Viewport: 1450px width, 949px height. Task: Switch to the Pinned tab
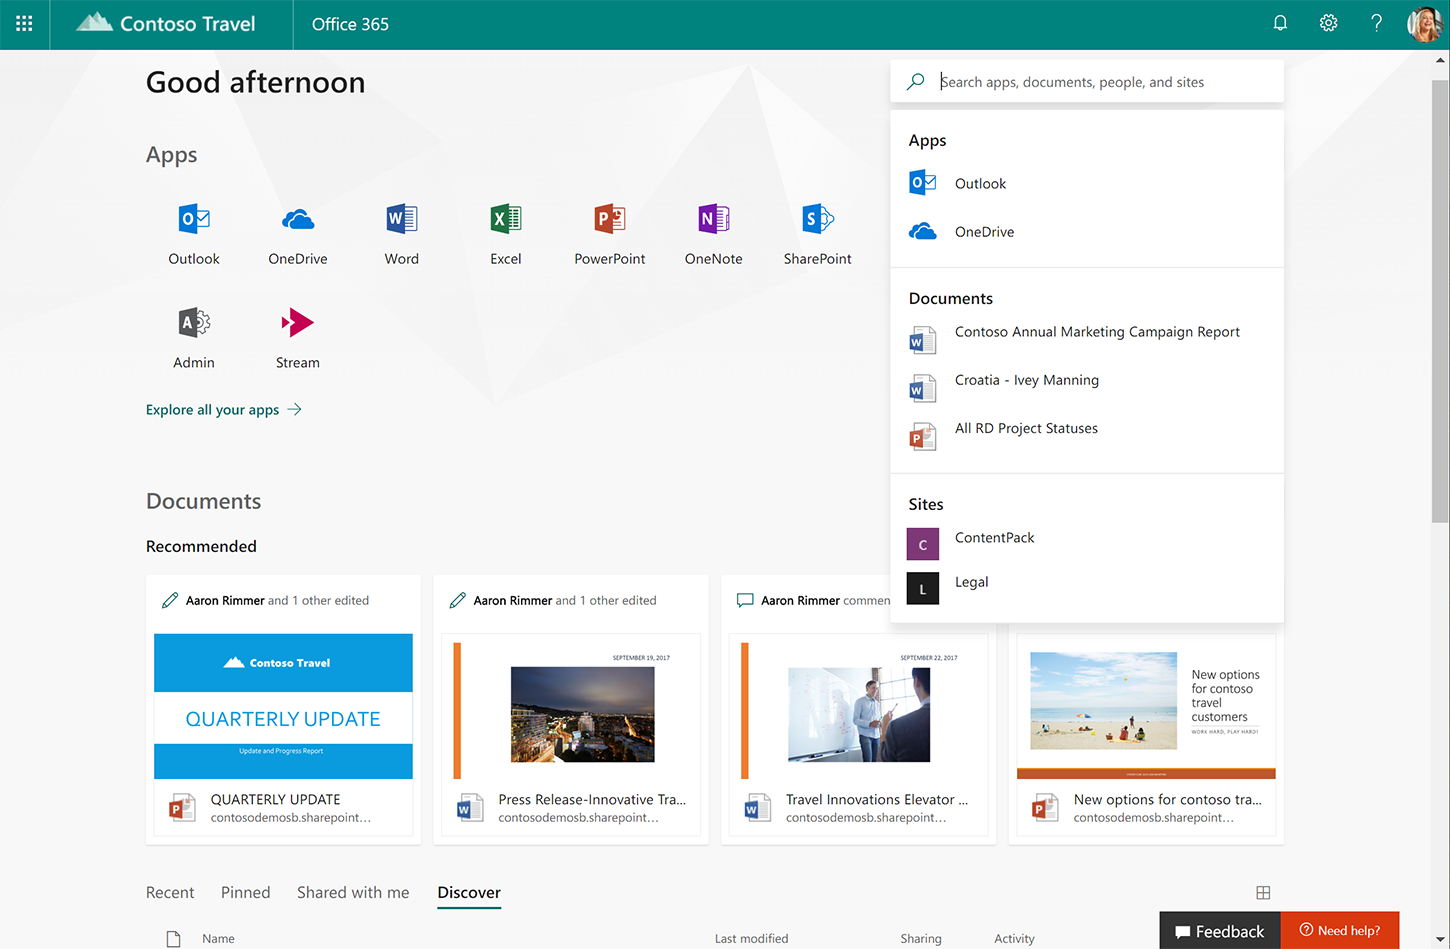[245, 892]
